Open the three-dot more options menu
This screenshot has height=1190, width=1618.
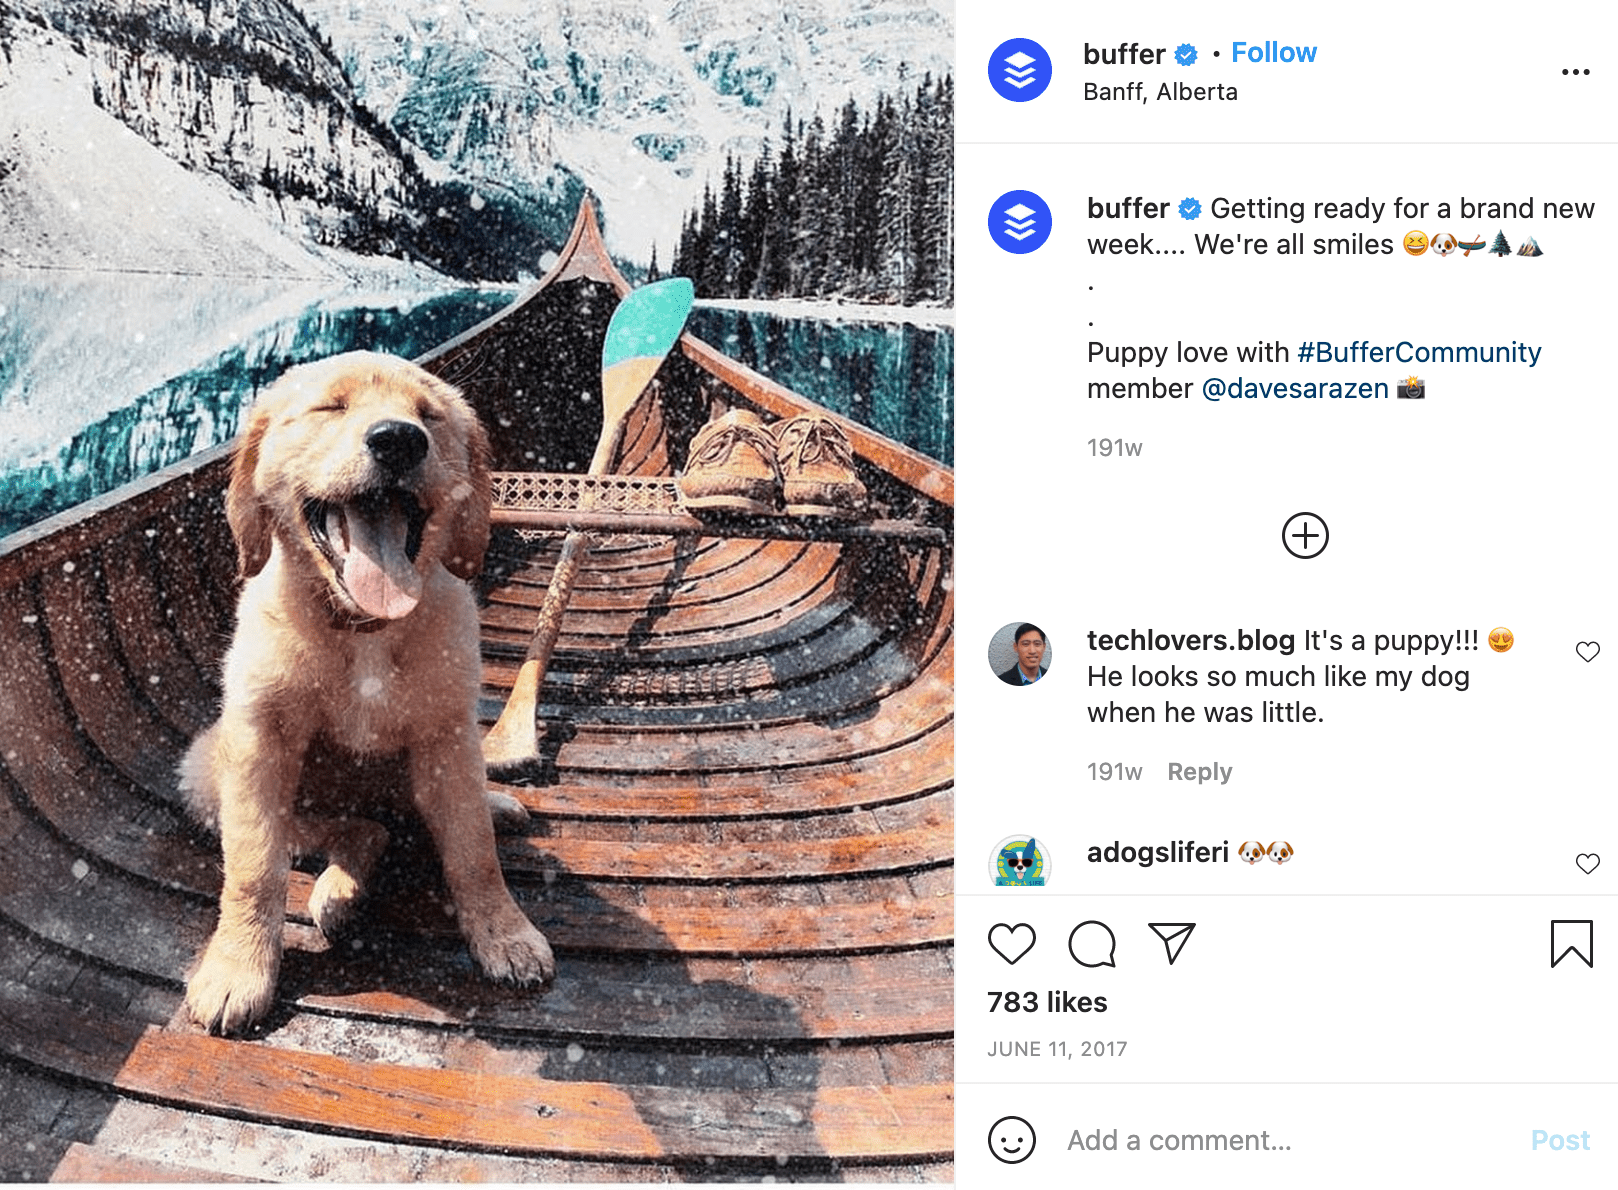[x=1575, y=72]
